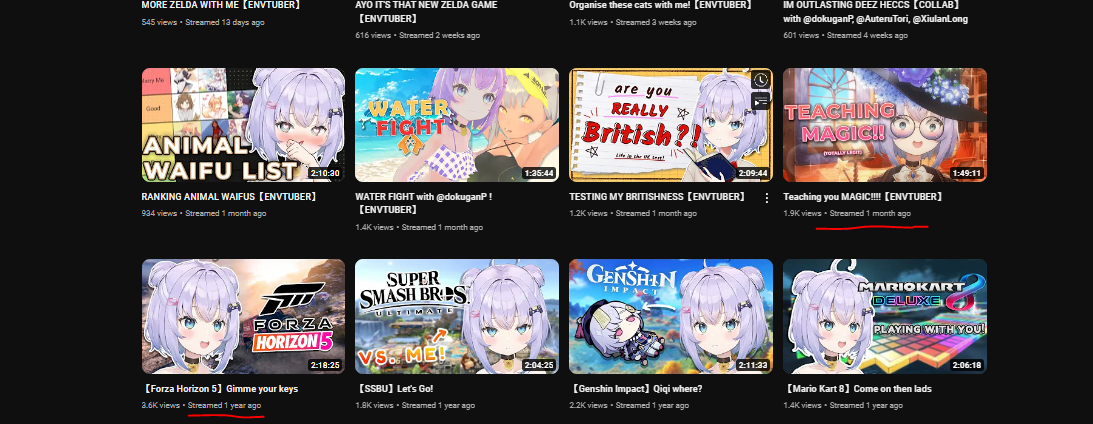The image size is (1093, 424).
Task: Click the RANKING ANIMAL WAIFUS title
Action: tap(231, 197)
